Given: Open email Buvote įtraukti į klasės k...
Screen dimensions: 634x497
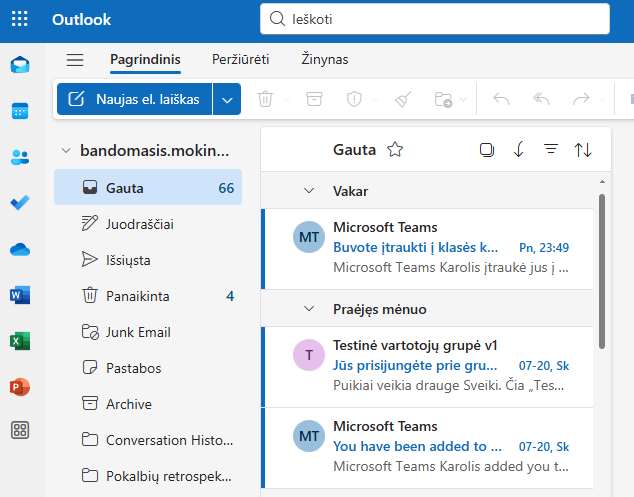Looking at the screenshot, I should pyautogui.click(x=428, y=249).
